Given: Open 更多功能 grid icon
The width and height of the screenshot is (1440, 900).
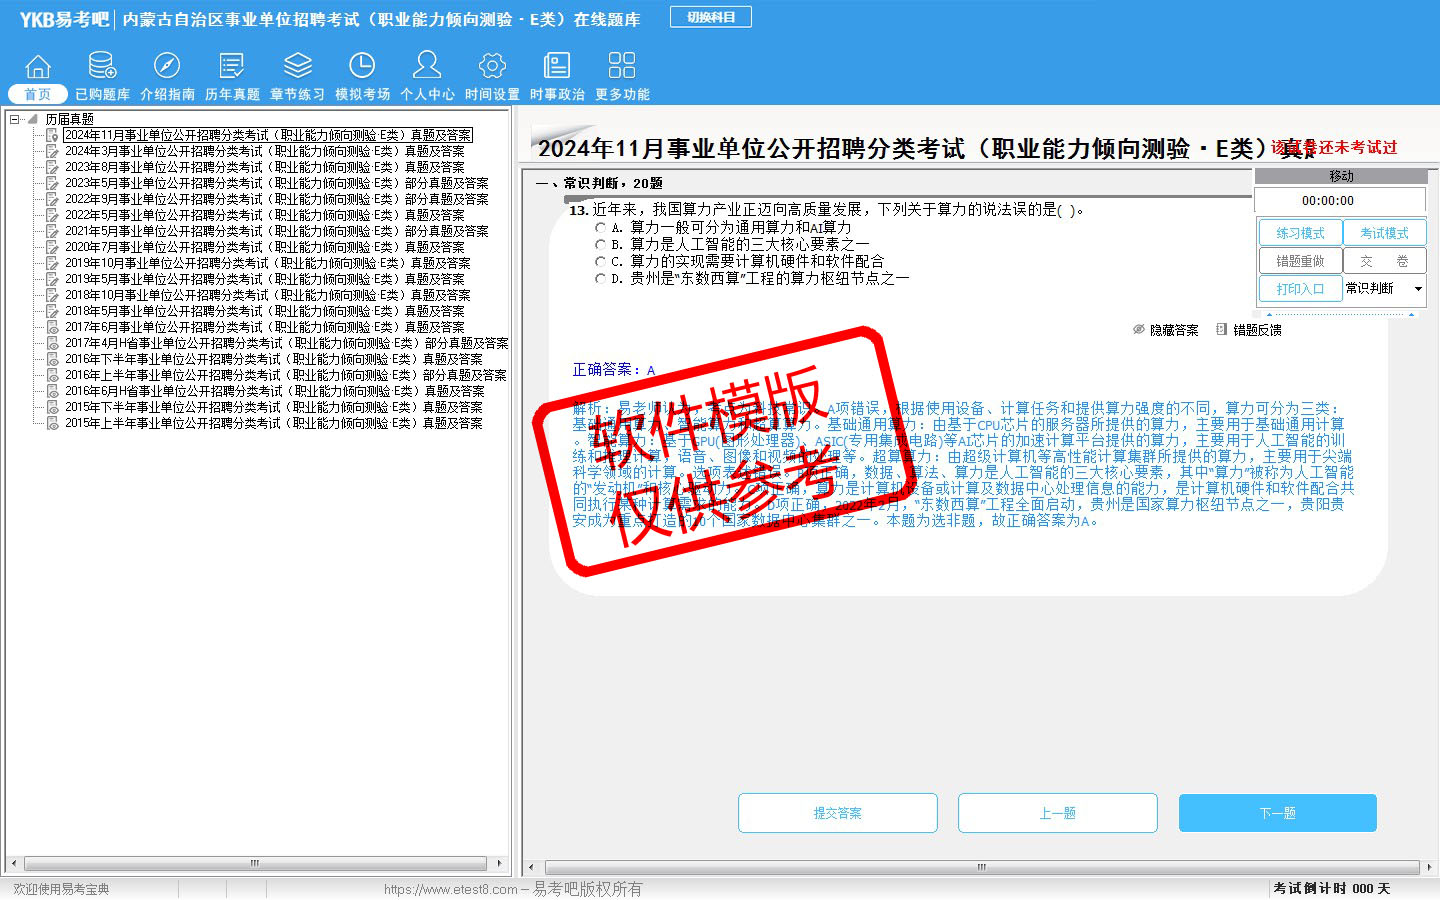Looking at the screenshot, I should click(622, 67).
